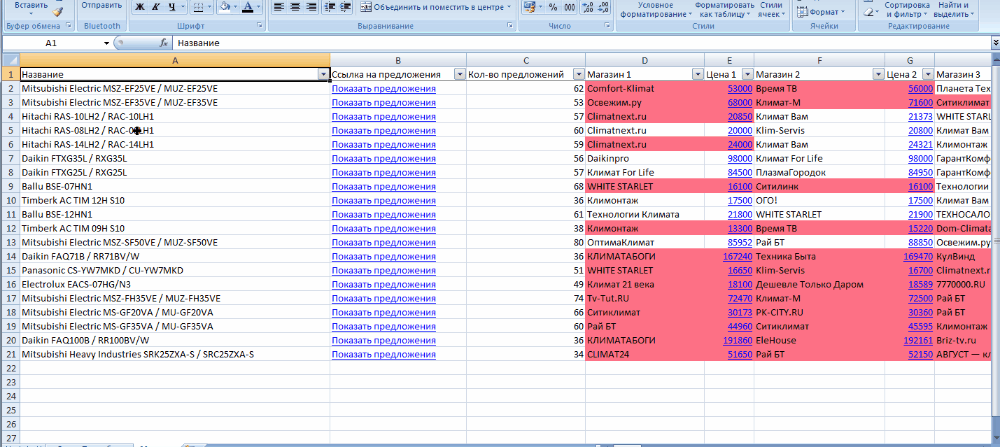This screenshot has height=447, width=1000.
Task: Increase indent in cell
Action: (345, 8)
